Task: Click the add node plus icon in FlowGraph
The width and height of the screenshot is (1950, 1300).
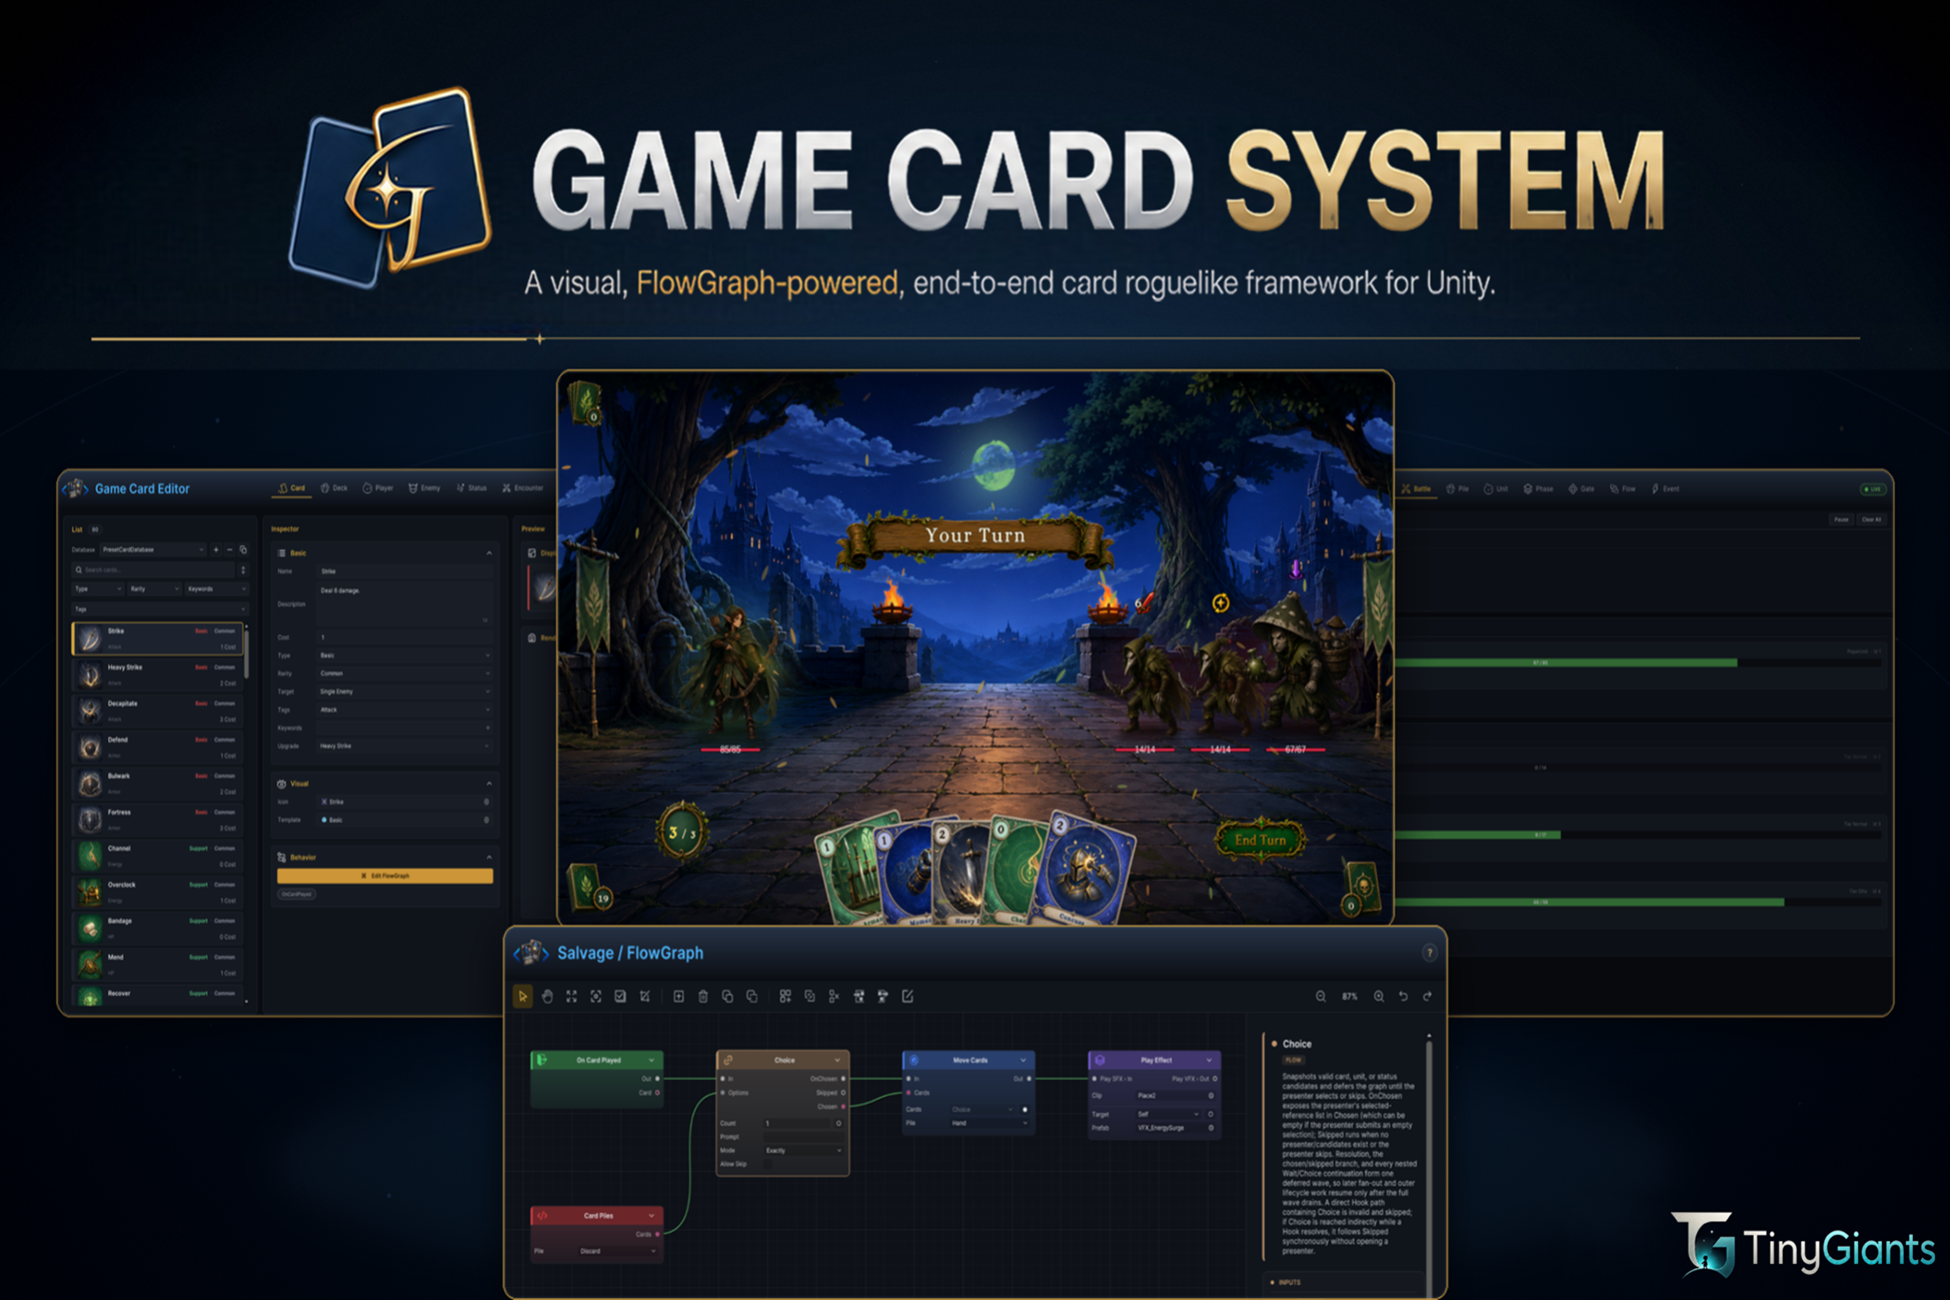Action: coord(678,996)
